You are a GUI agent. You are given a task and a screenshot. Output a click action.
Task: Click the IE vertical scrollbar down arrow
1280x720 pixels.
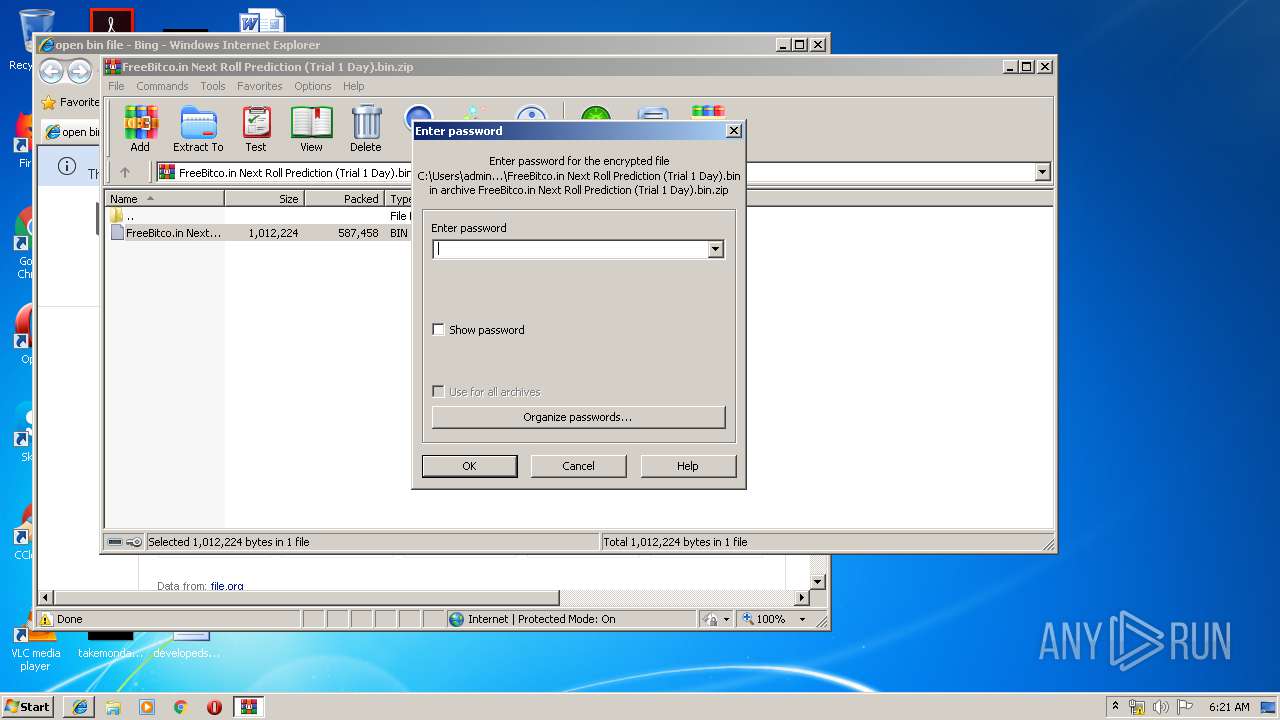pyautogui.click(x=817, y=581)
